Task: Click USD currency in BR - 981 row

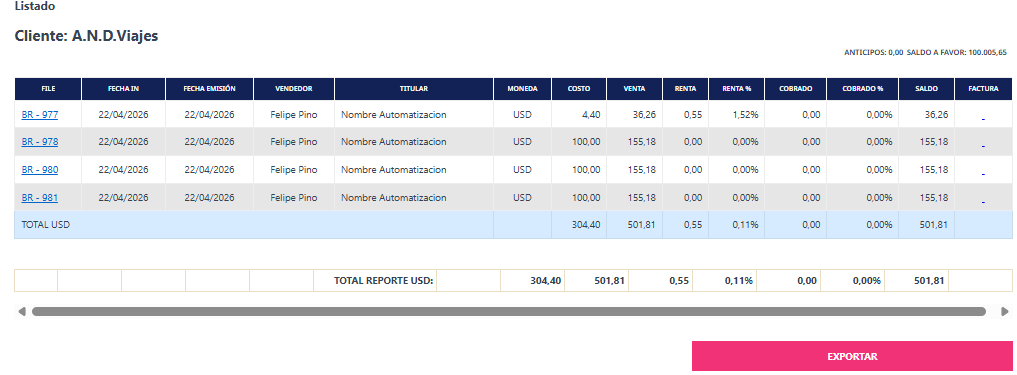Action: [x=522, y=198]
